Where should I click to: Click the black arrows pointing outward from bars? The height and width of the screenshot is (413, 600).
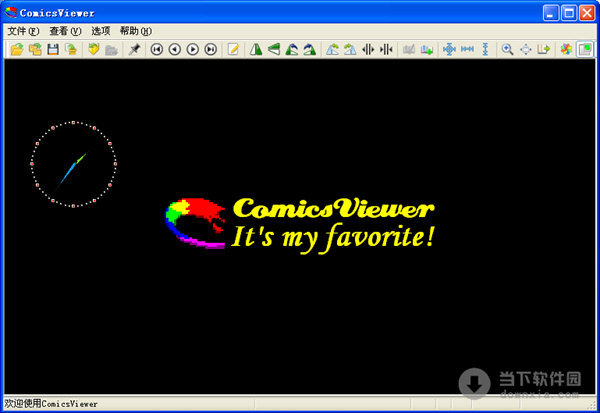pyautogui.click(x=368, y=49)
